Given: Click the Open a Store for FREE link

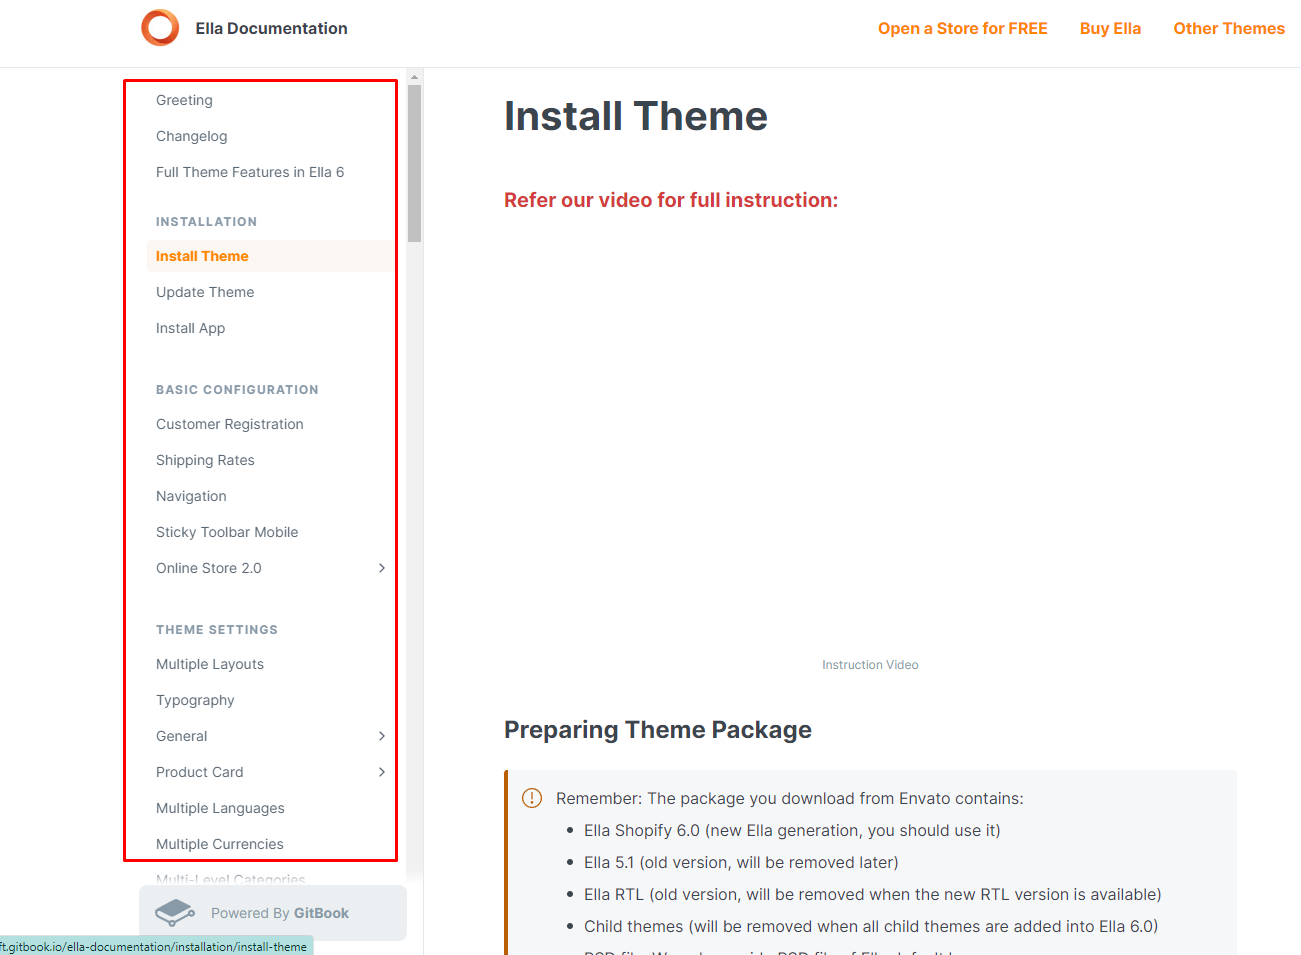Looking at the screenshot, I should pyautogui.click(x=963, y=28).
